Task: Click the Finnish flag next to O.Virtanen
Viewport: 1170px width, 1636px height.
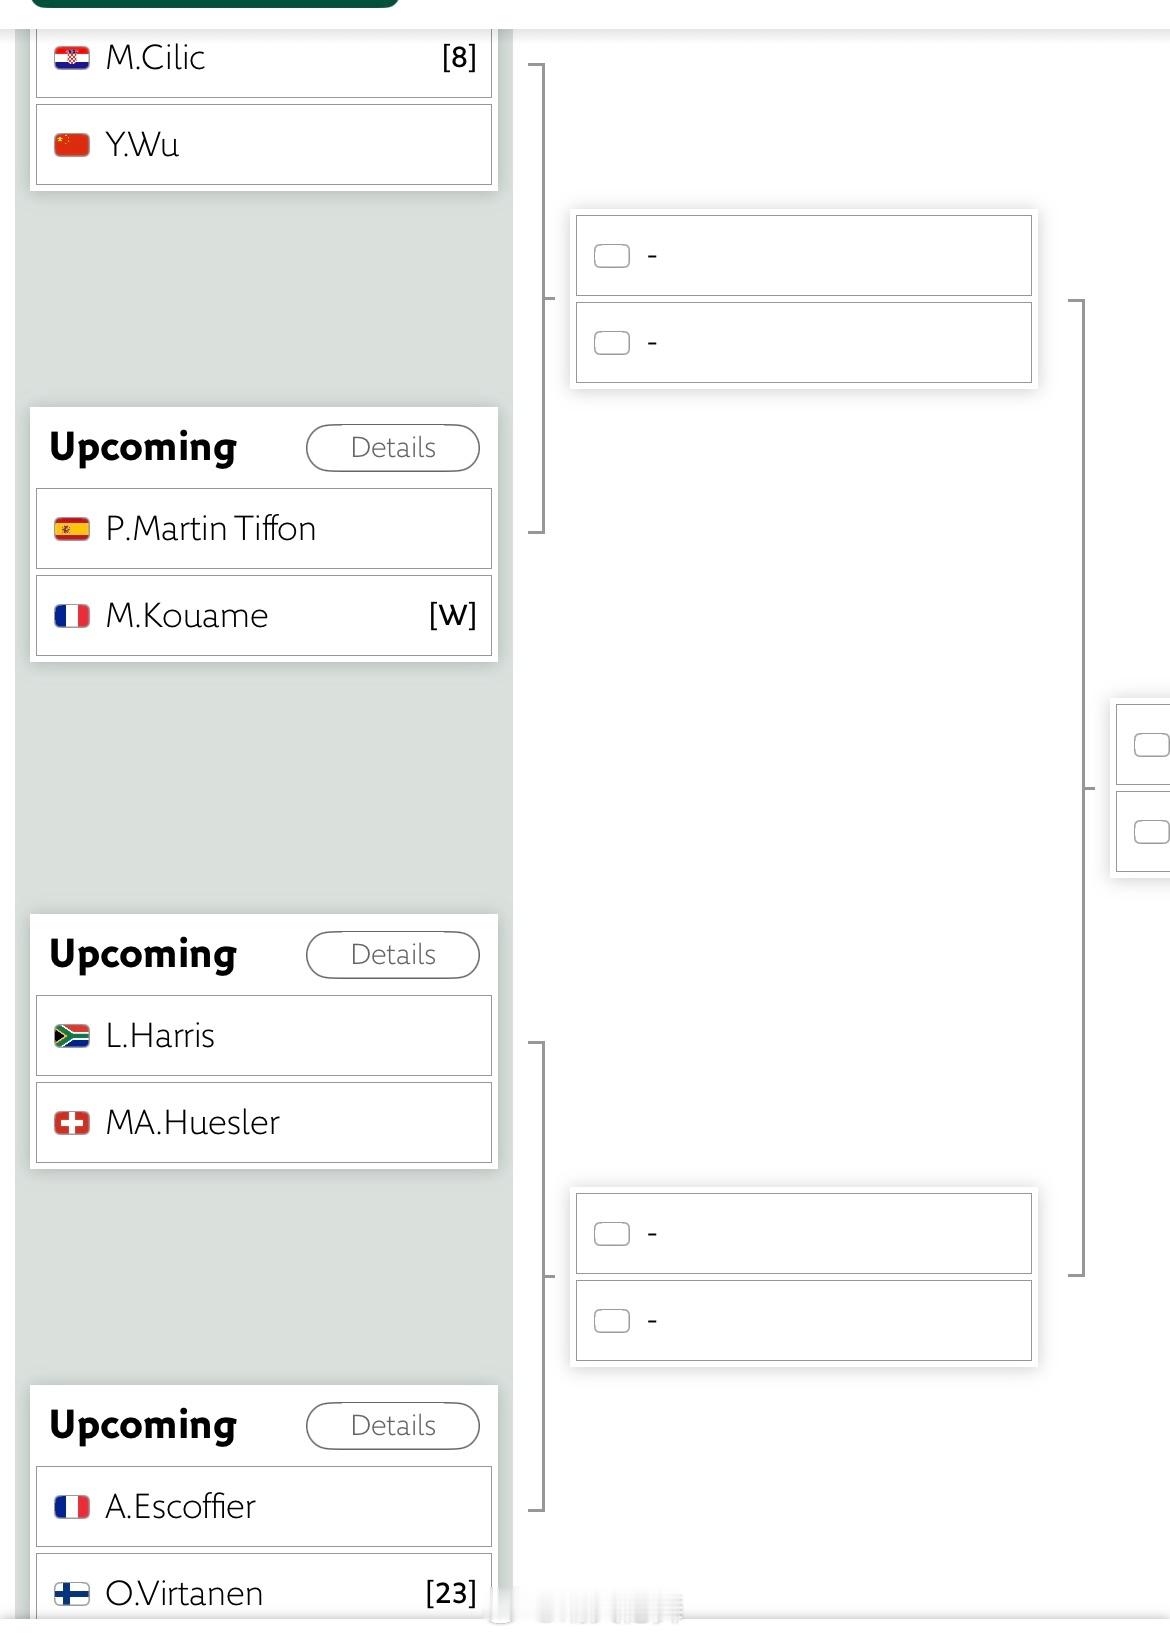Action: click(71, 1593)
